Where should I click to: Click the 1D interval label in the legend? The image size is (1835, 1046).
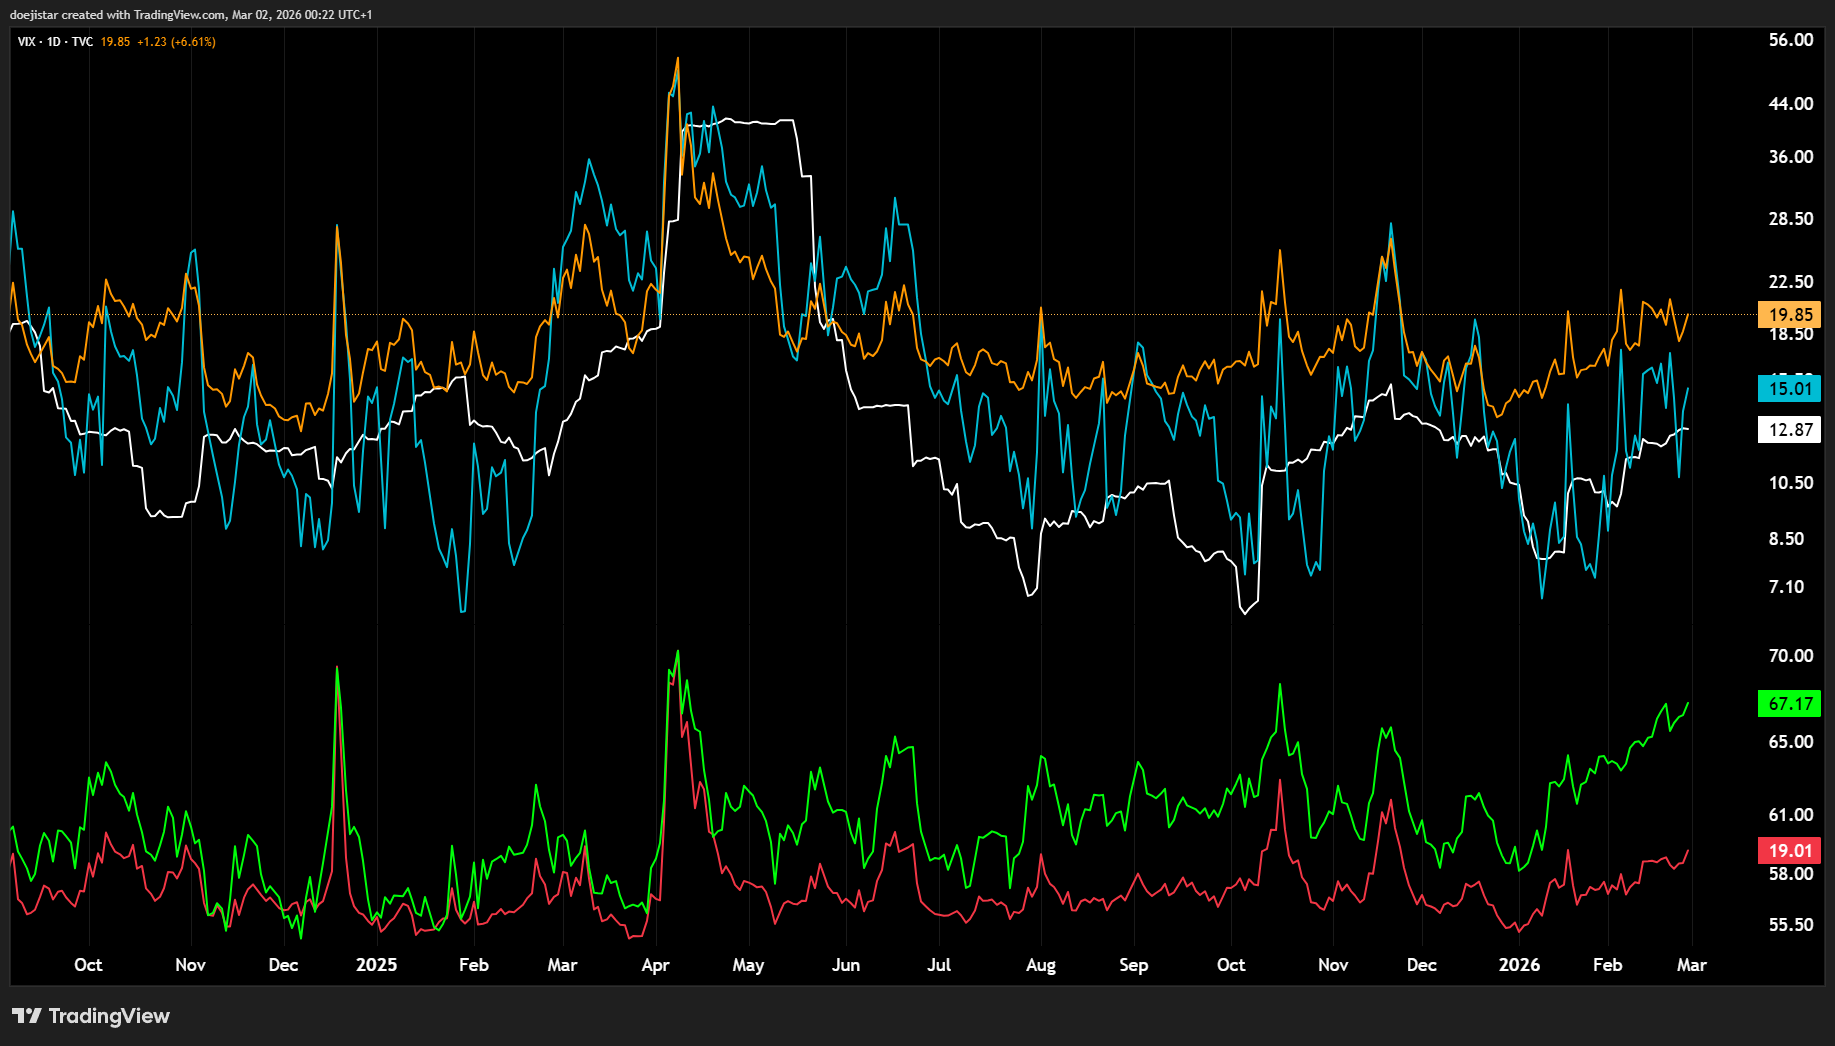click(54, 42)
